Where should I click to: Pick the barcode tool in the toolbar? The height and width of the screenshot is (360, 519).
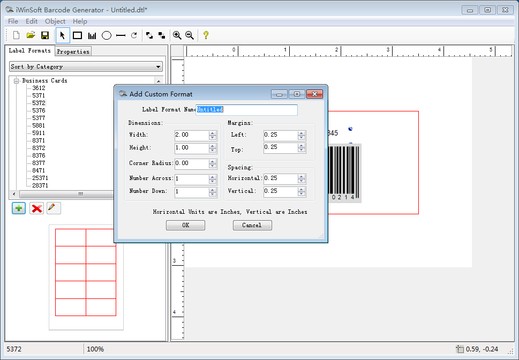(x=92, y=35)
